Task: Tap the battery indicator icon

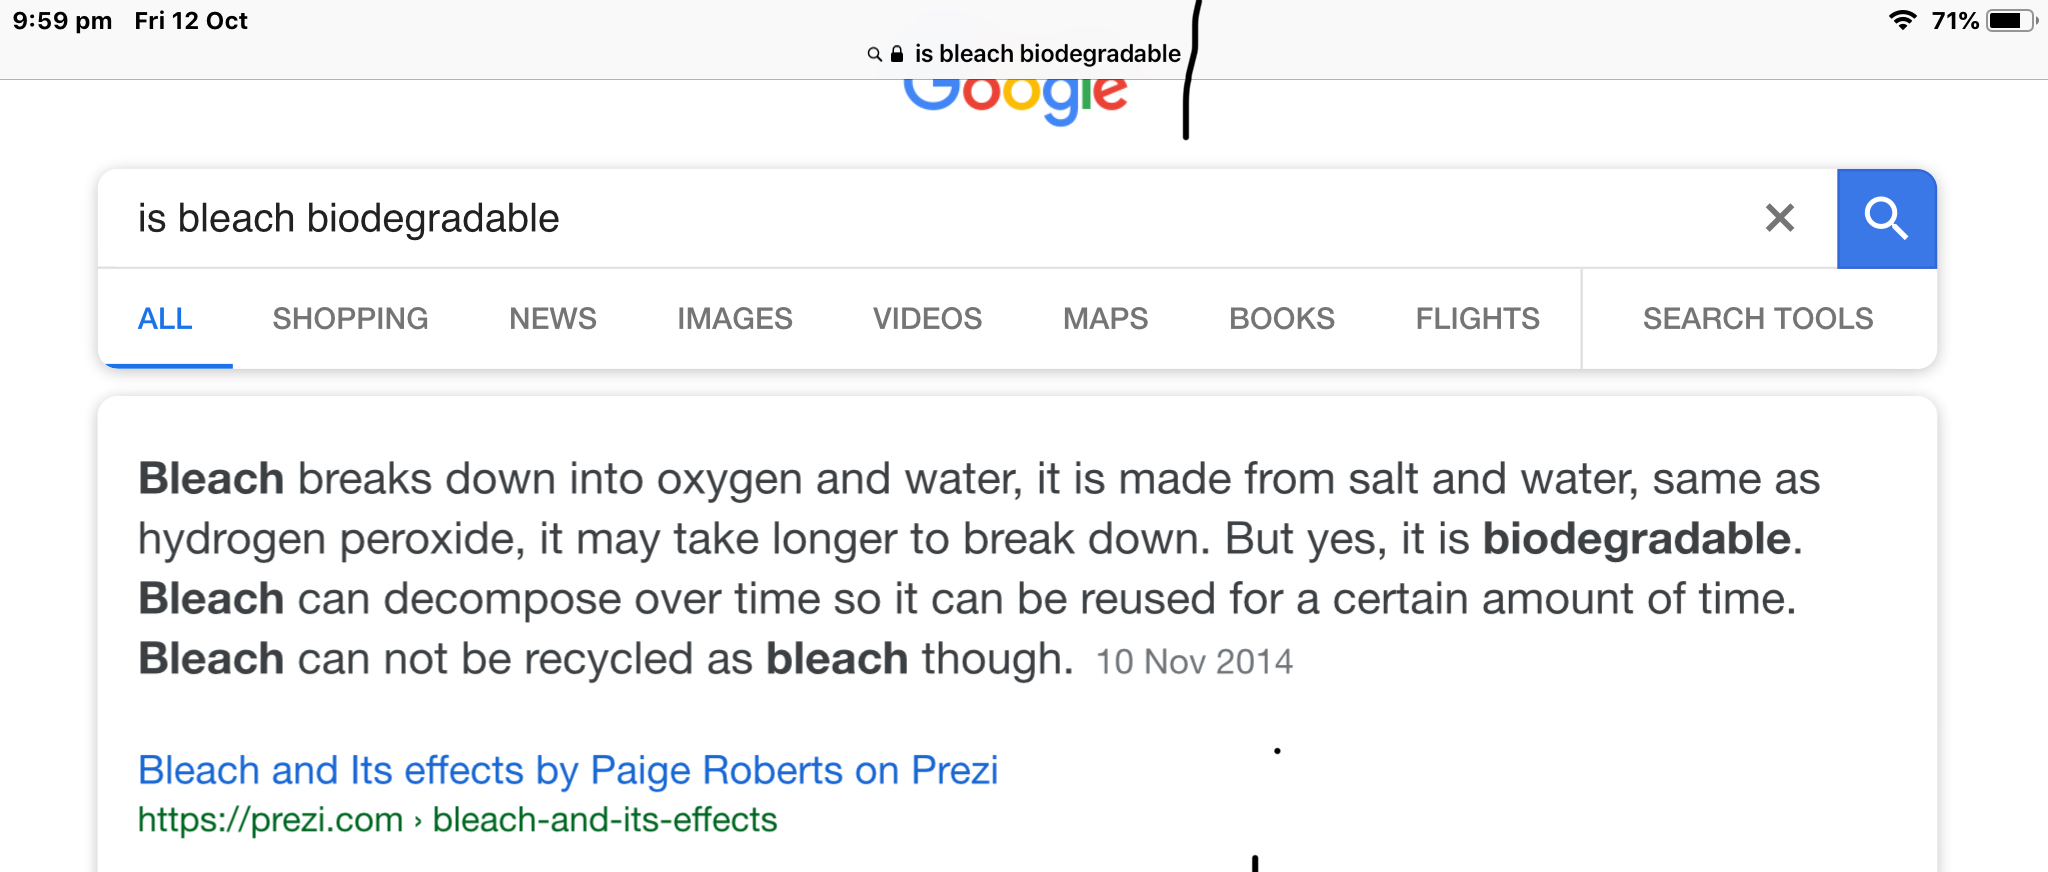Action: pyautogui.click(x=2011, y=20)
